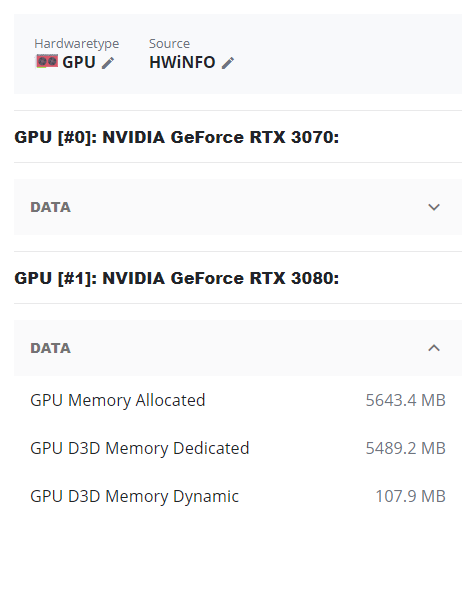This screenshot has height=601, width=474.
Task: Collapse the RTX 3080 DATA section header
Action: click(x=238, y=348)
